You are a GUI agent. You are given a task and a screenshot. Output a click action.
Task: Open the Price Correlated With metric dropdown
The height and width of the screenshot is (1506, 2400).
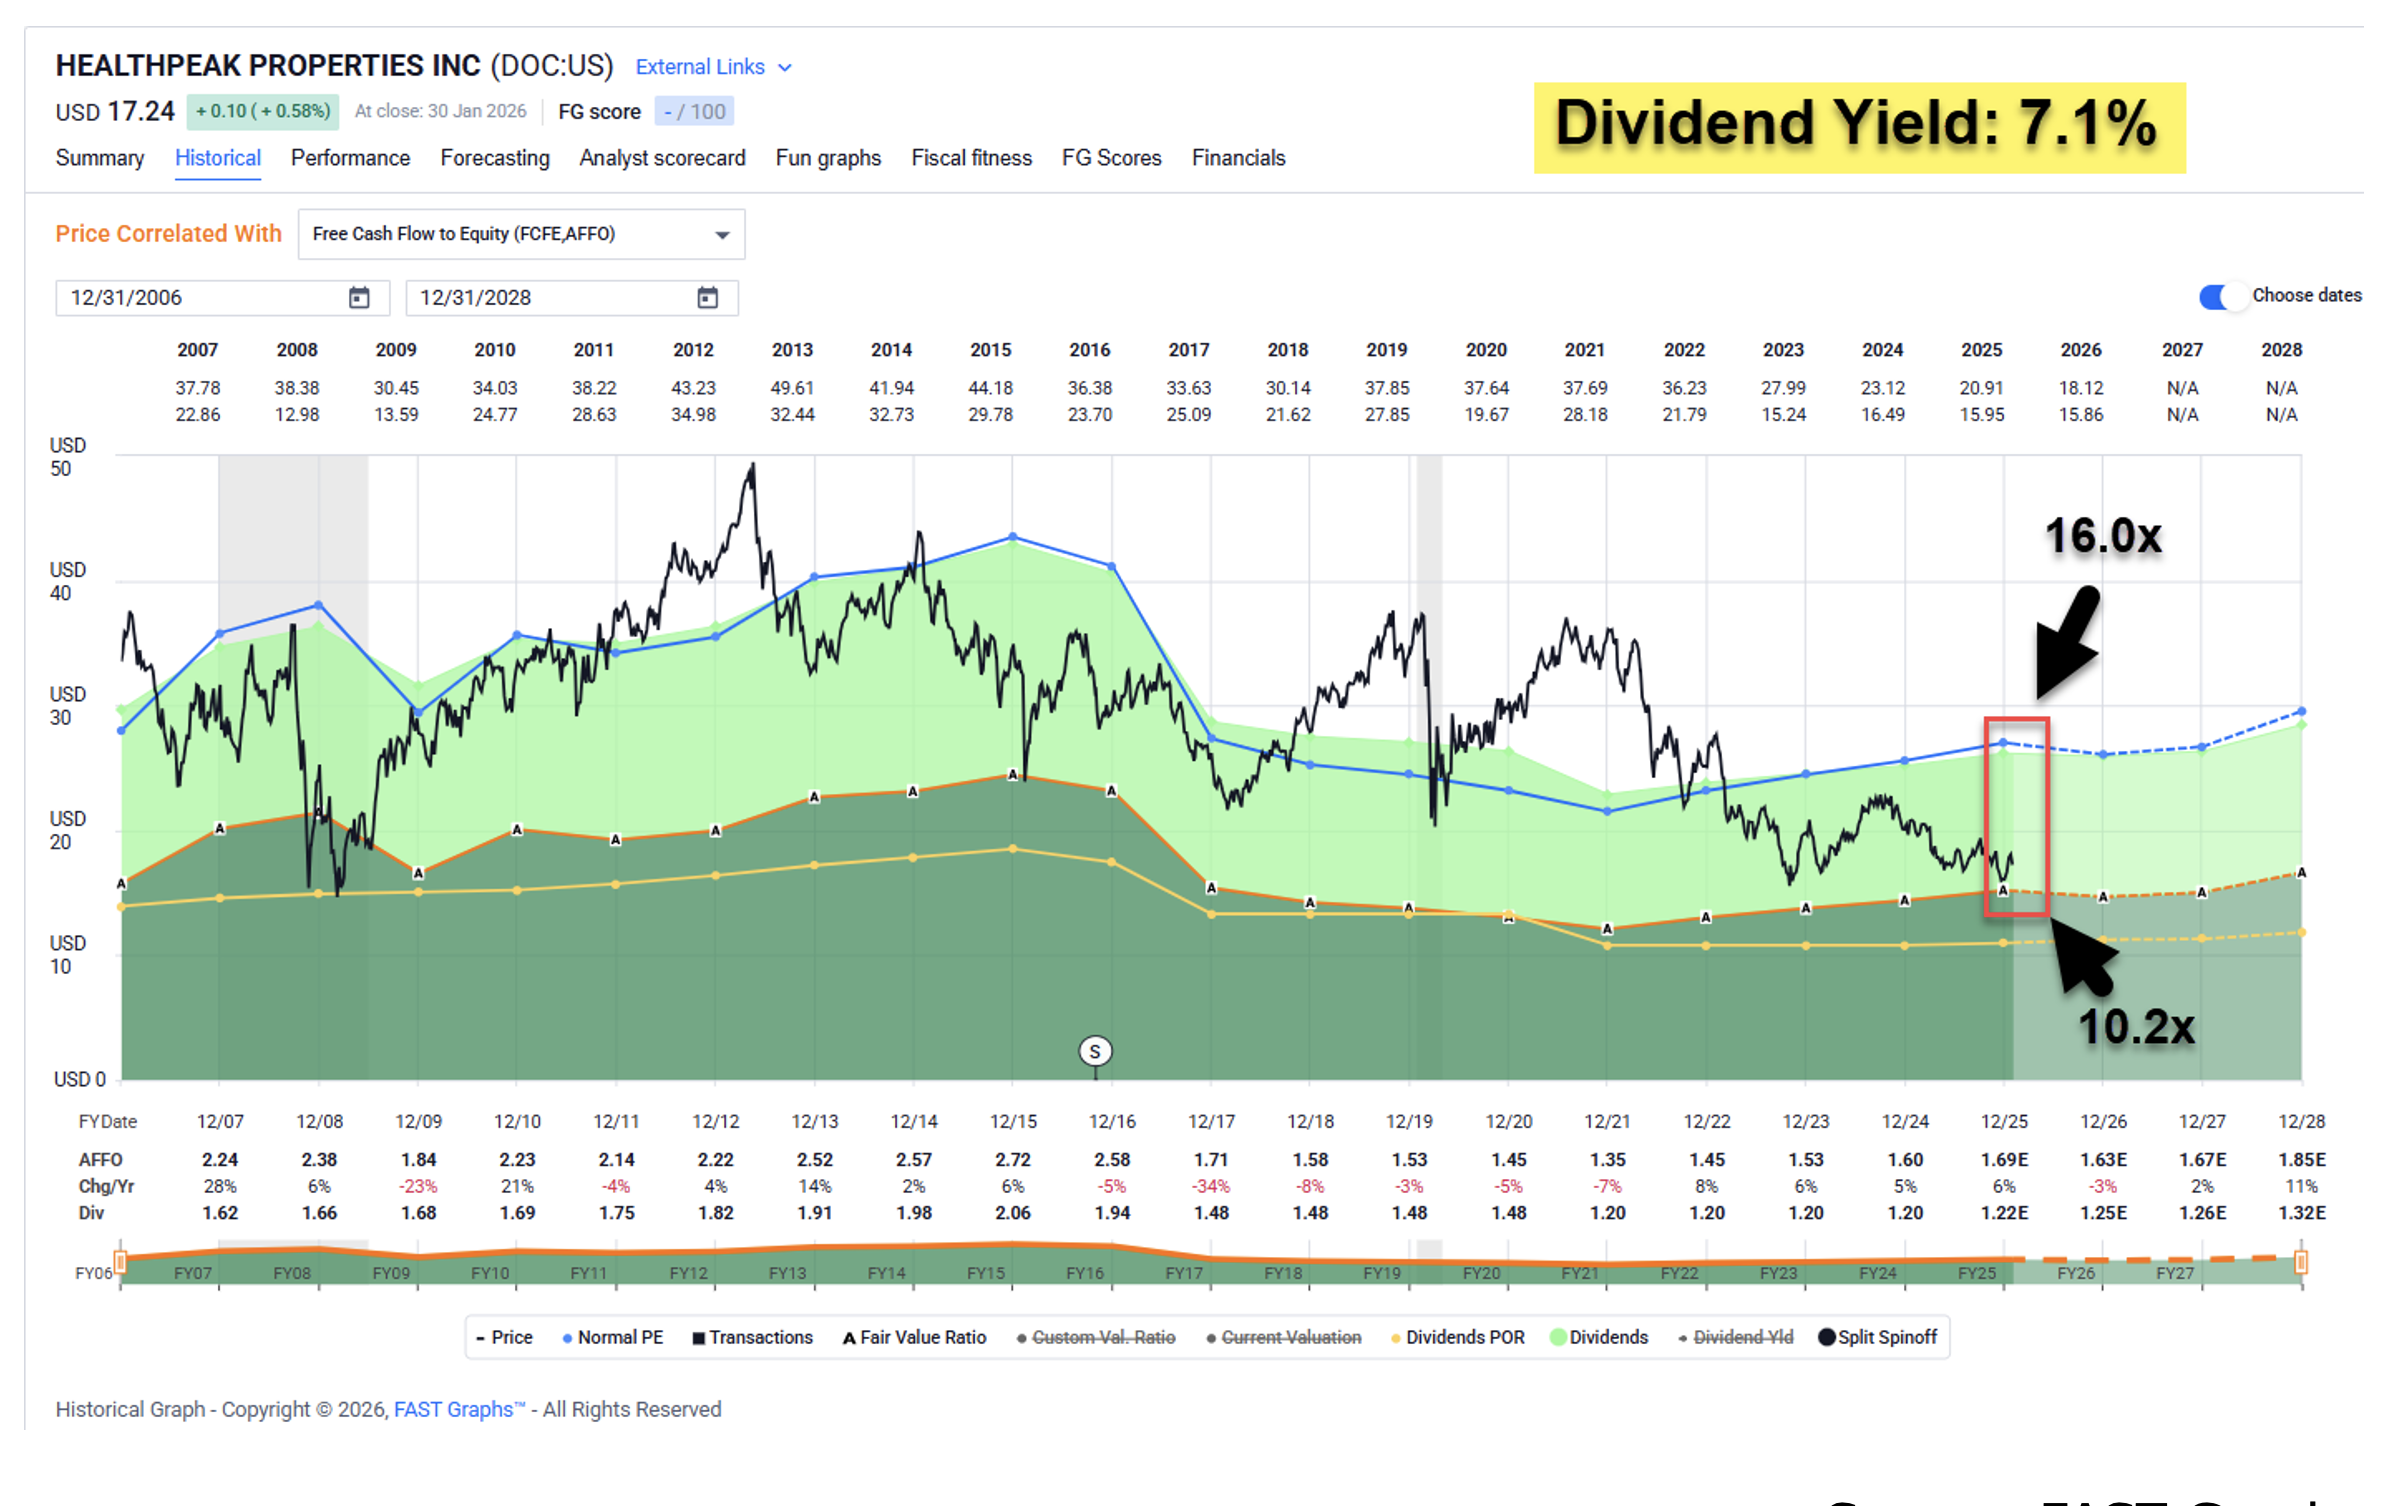(x=520, y=234)
